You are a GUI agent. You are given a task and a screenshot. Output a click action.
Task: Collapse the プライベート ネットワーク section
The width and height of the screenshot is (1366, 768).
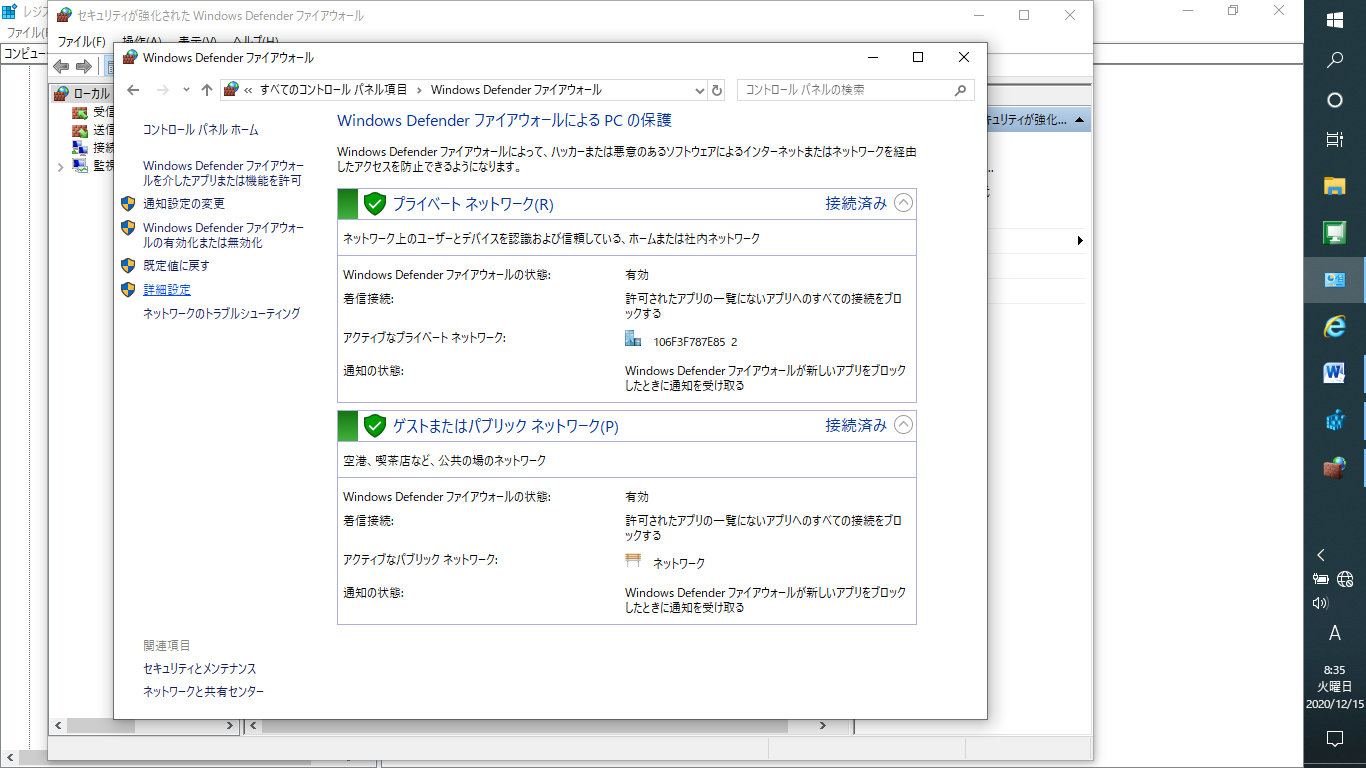click(x=903, y=203)
